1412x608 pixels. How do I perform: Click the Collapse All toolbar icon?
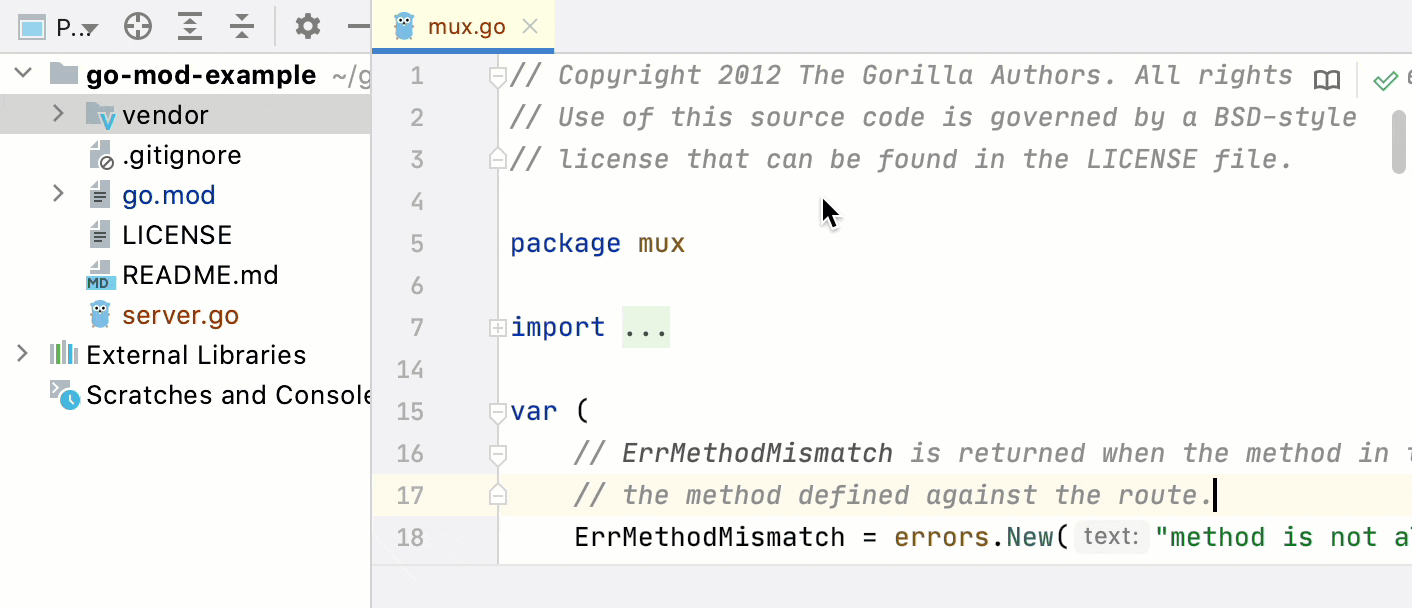pyautogui.click(x=242, y=27)
